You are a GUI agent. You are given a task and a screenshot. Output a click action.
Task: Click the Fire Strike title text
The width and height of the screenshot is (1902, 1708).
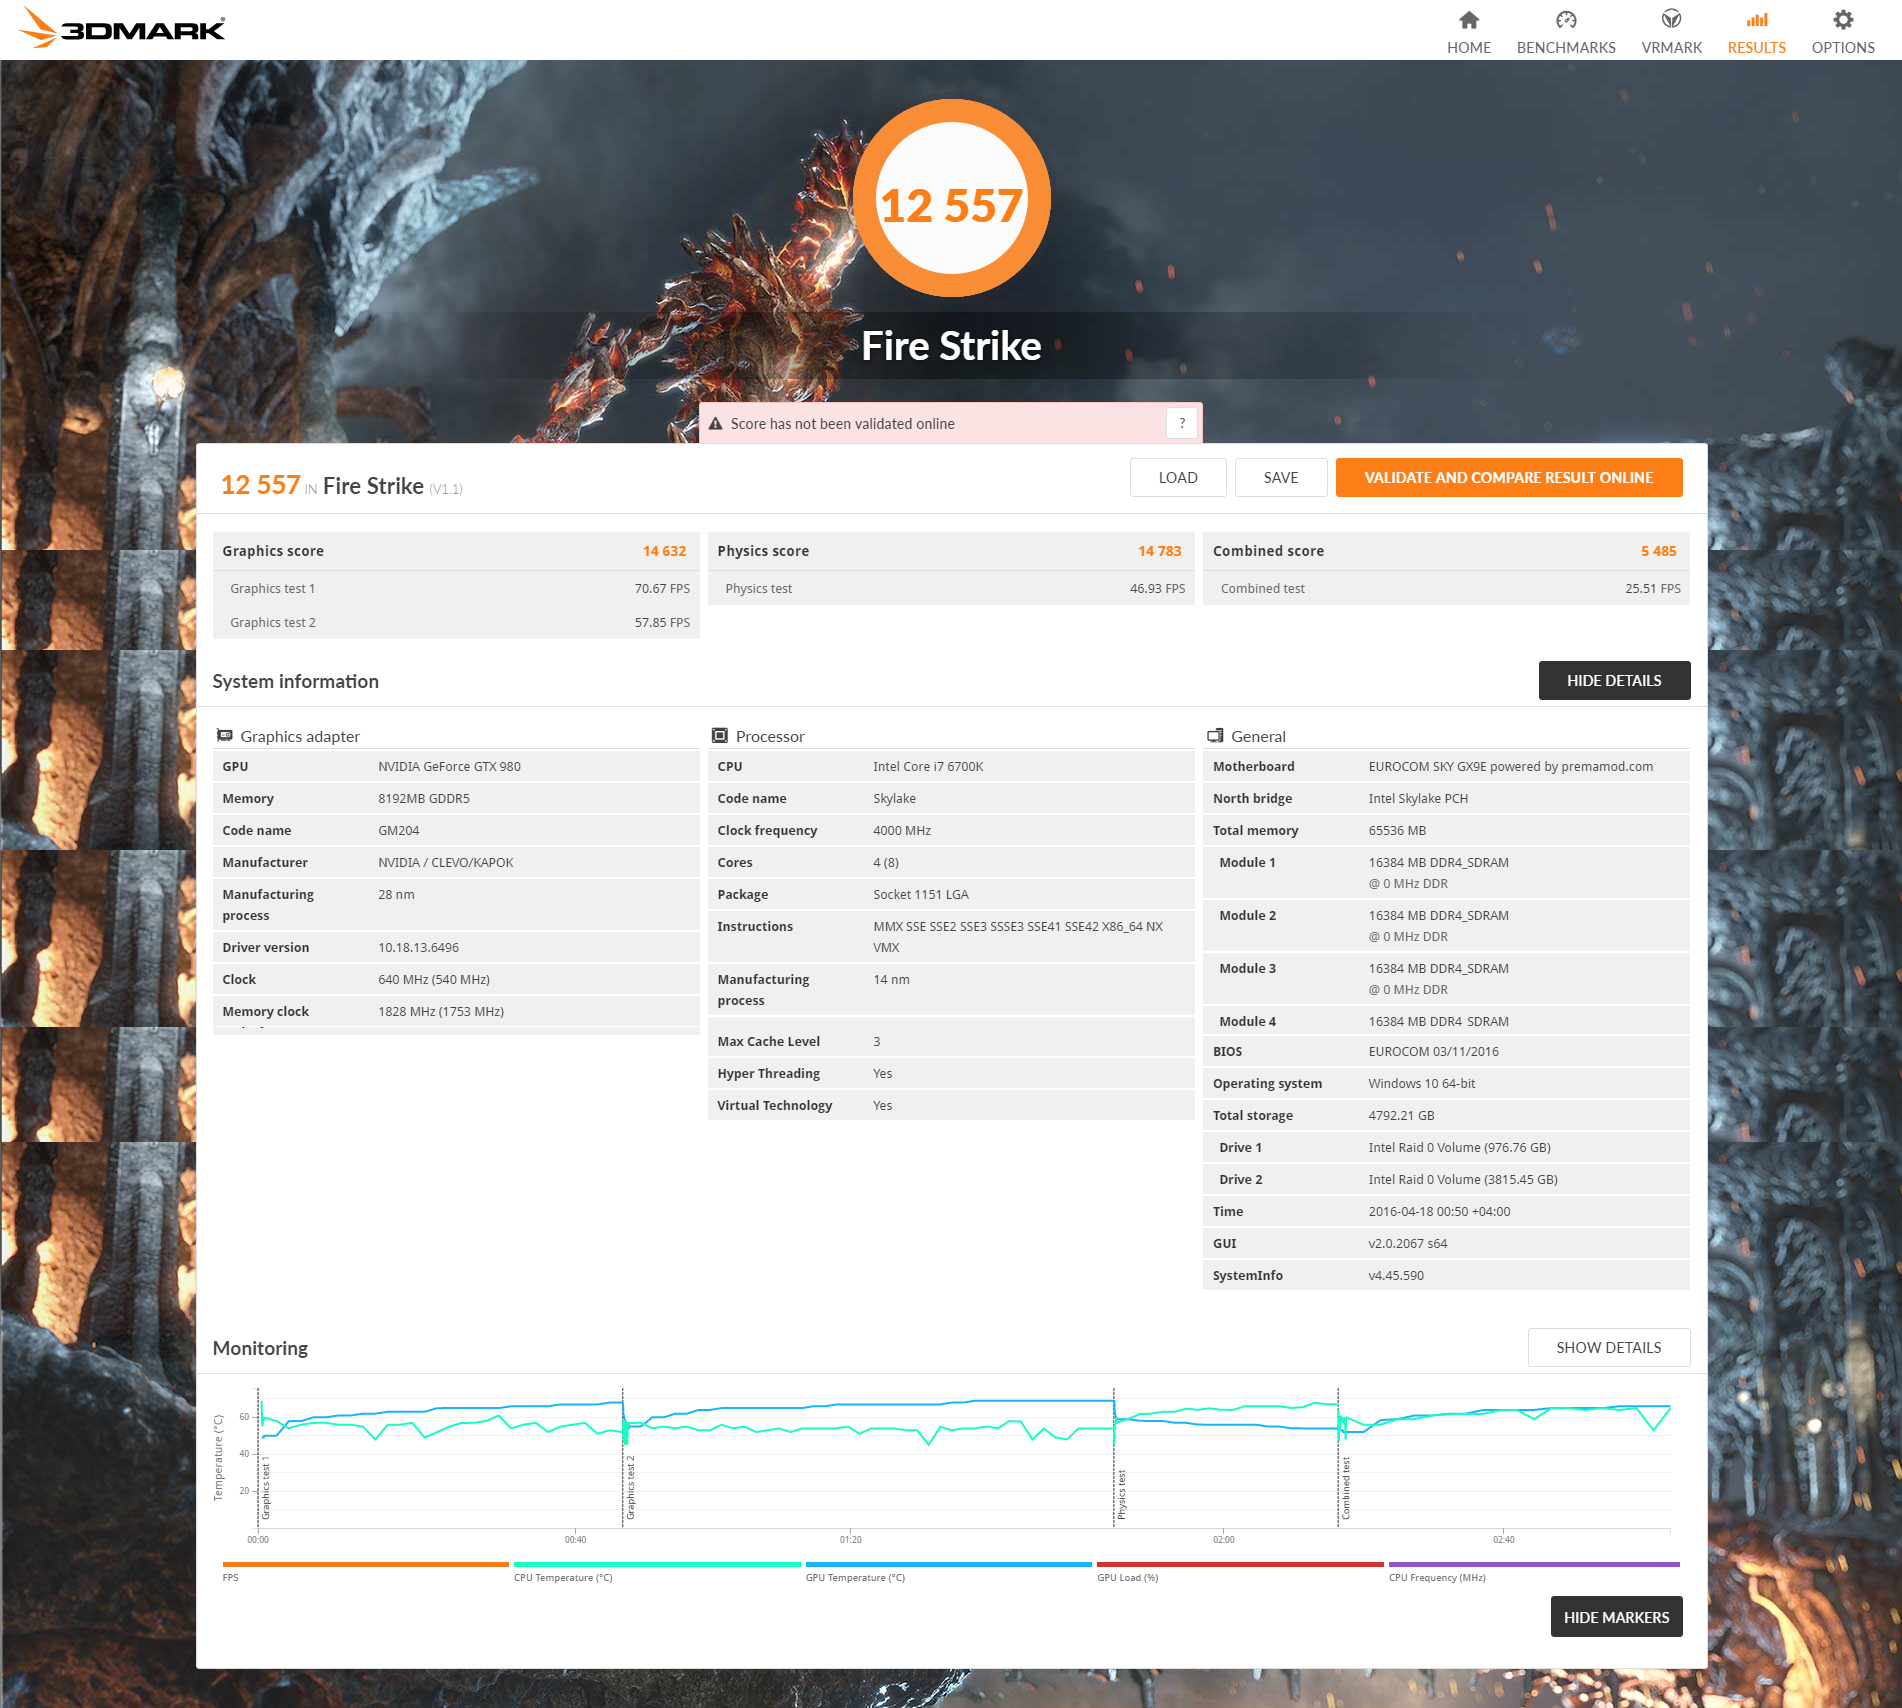click(951, 346)
